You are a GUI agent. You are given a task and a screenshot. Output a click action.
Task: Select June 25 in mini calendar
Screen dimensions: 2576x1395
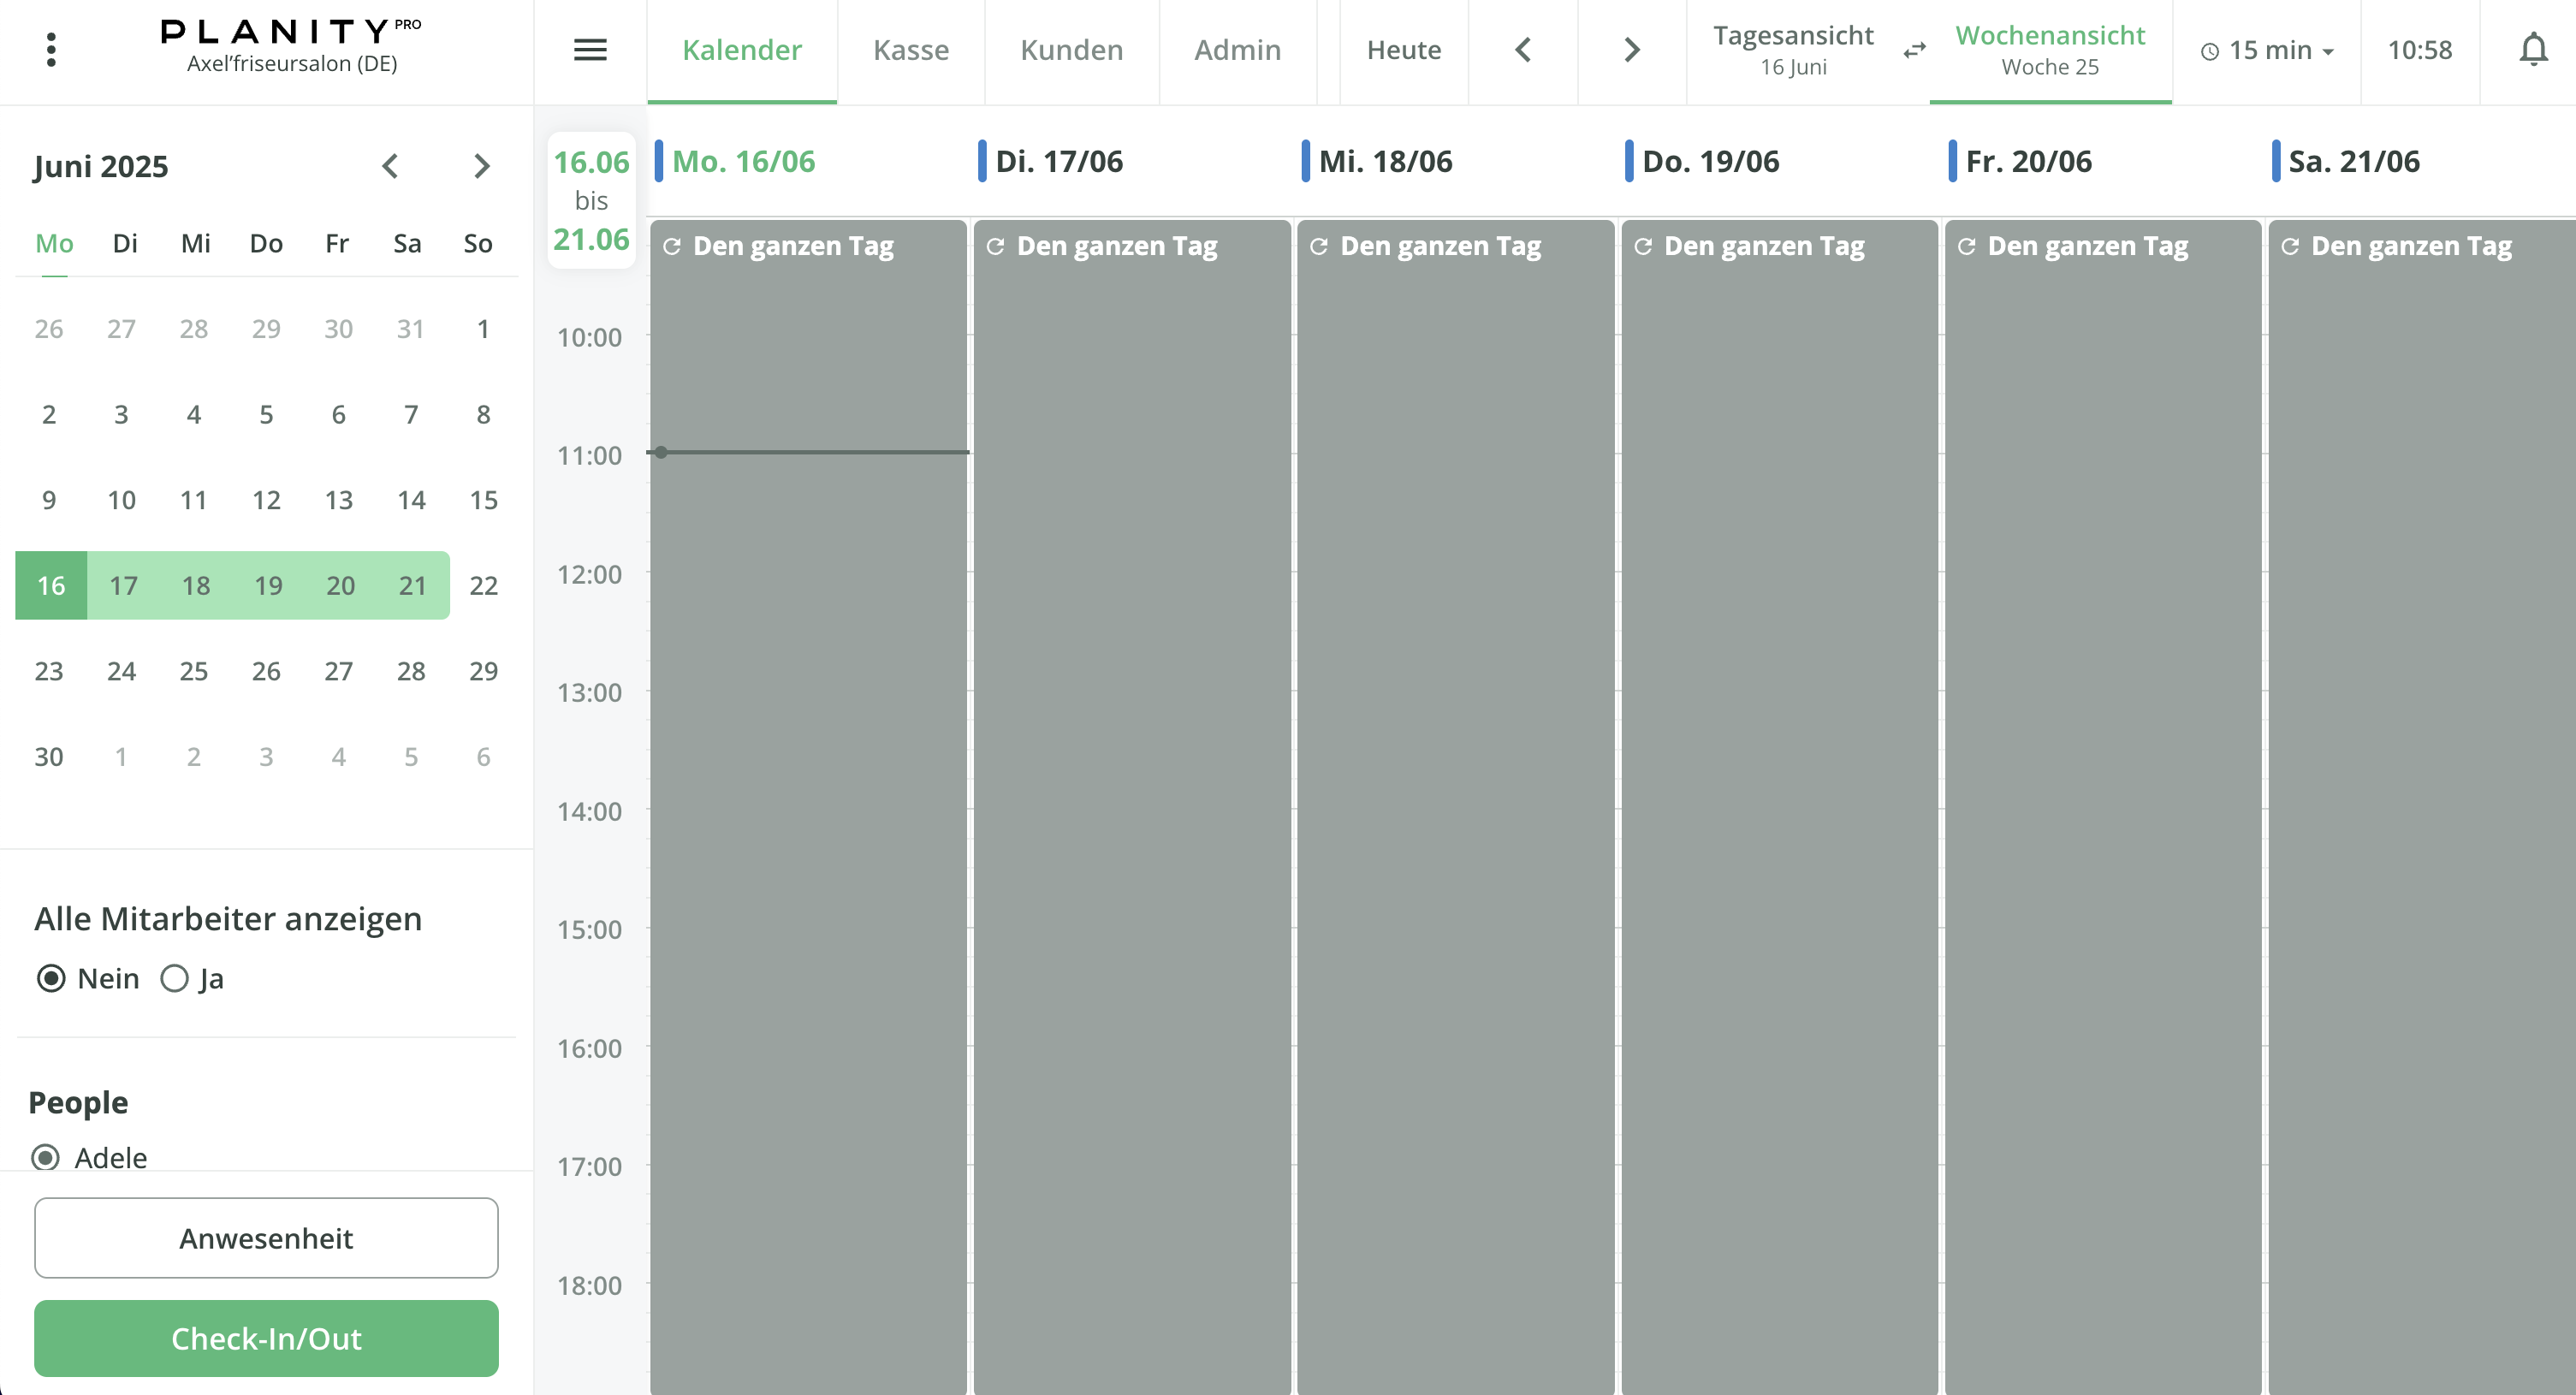(x=194, y=671)
